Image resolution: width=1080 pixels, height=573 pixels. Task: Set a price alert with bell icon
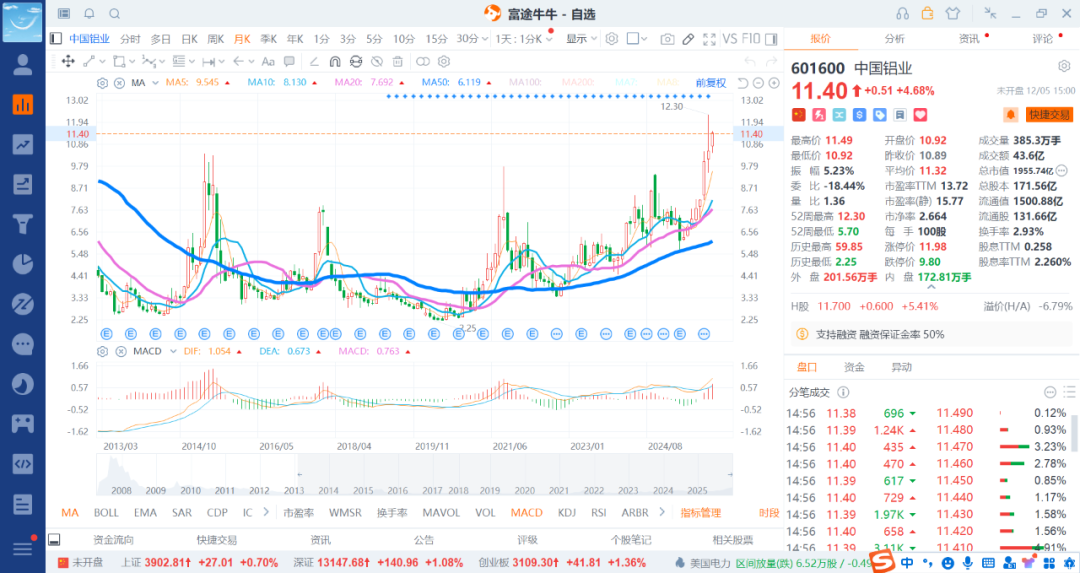[x=1010, y=114]
